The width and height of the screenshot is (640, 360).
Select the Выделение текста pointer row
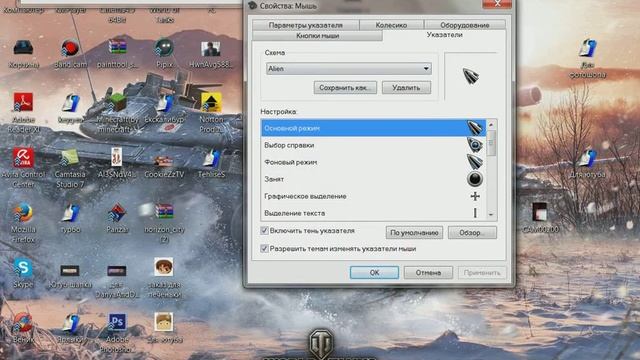pyautogui.click(x=373, y=213)
